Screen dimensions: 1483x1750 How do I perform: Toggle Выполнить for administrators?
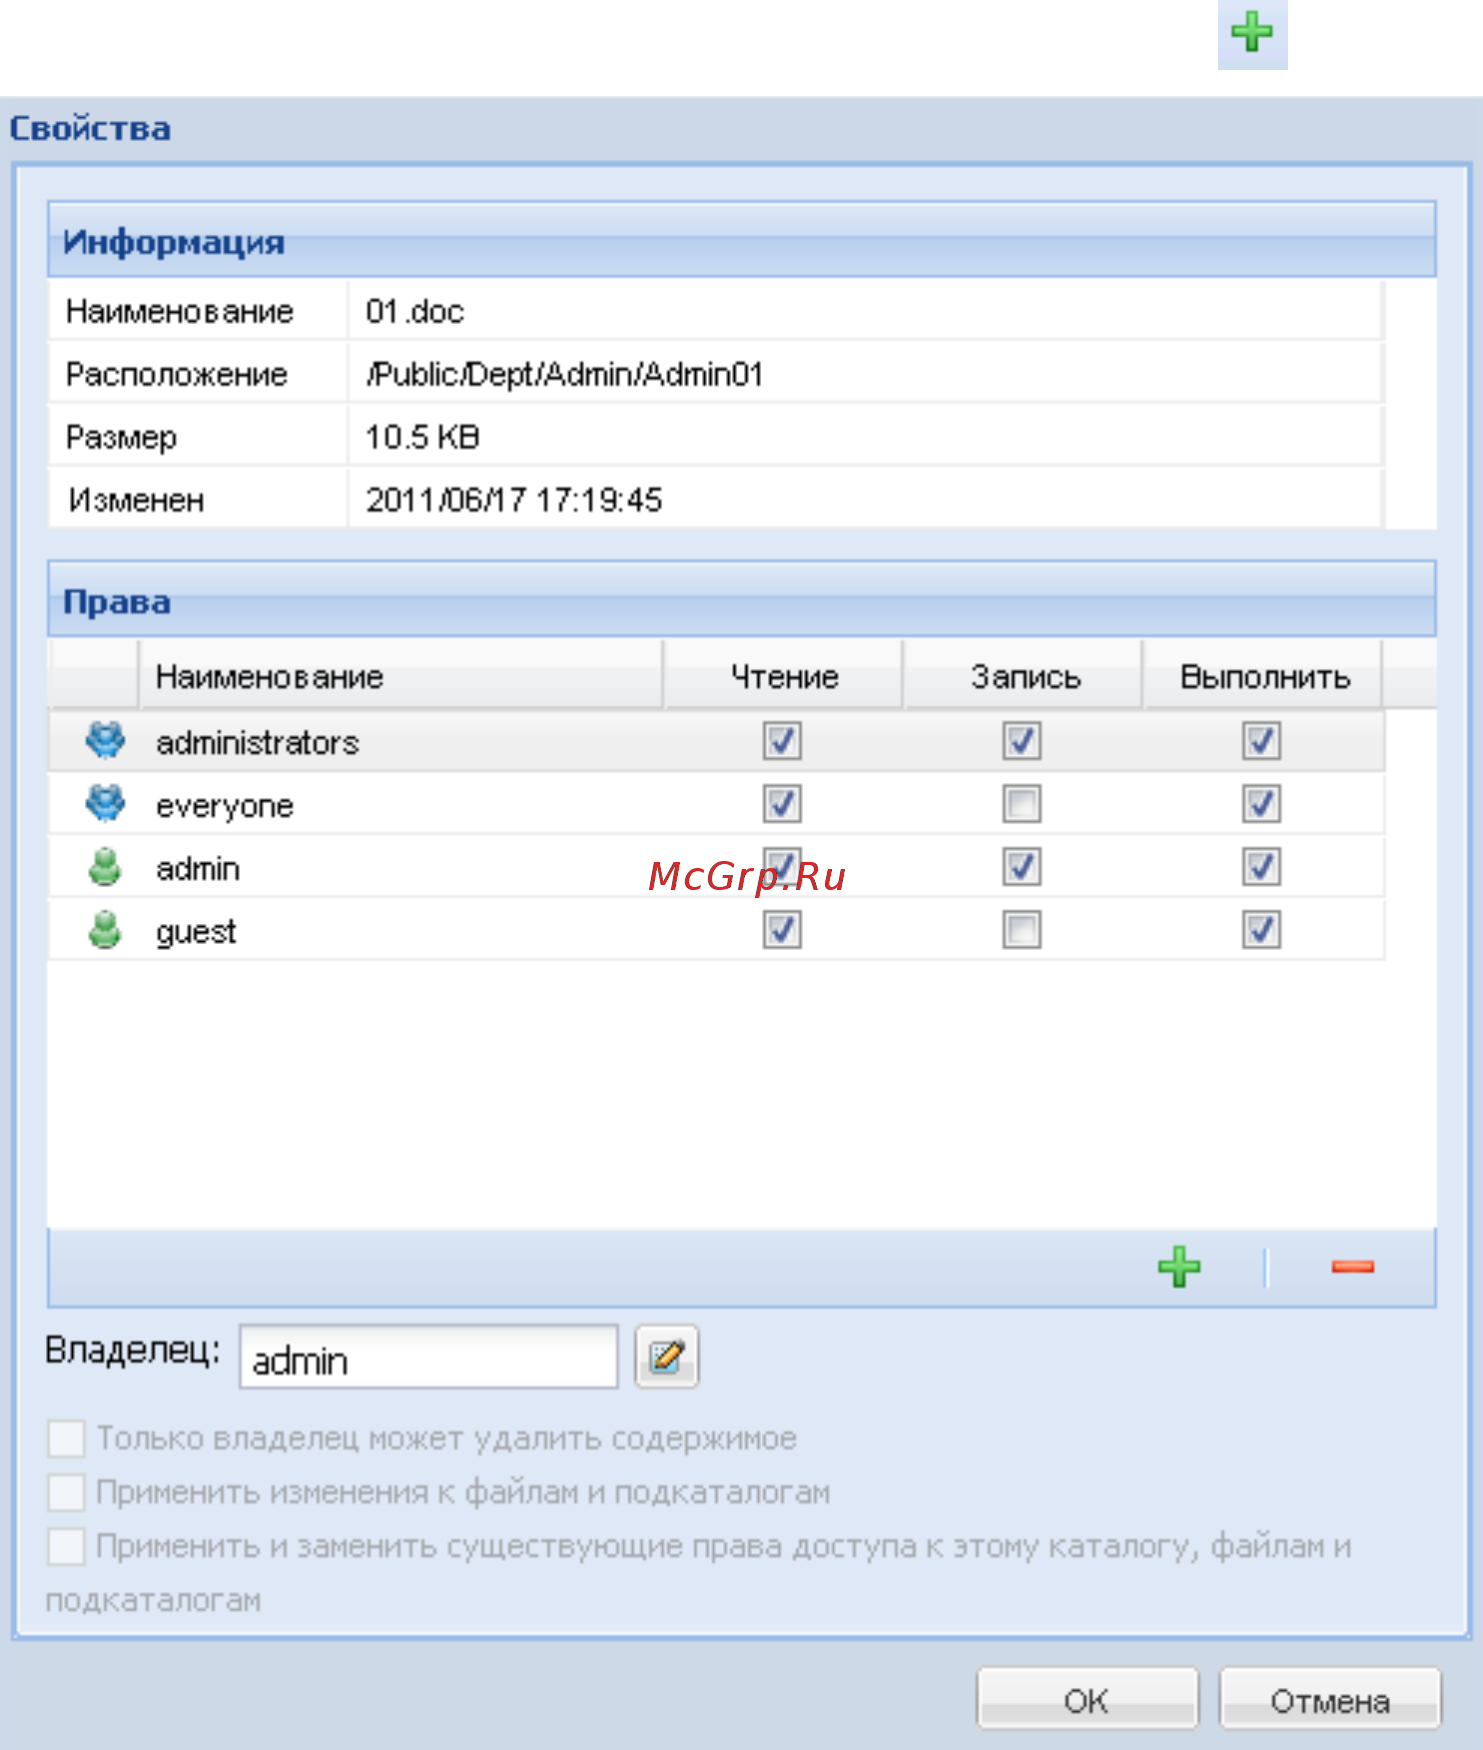pyautogui.click(x=1262, y=741)
